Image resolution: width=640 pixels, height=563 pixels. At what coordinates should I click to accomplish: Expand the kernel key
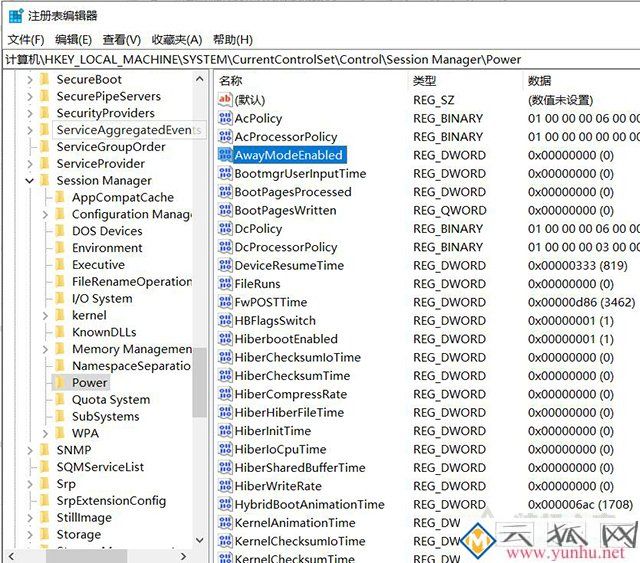(45, 316)
